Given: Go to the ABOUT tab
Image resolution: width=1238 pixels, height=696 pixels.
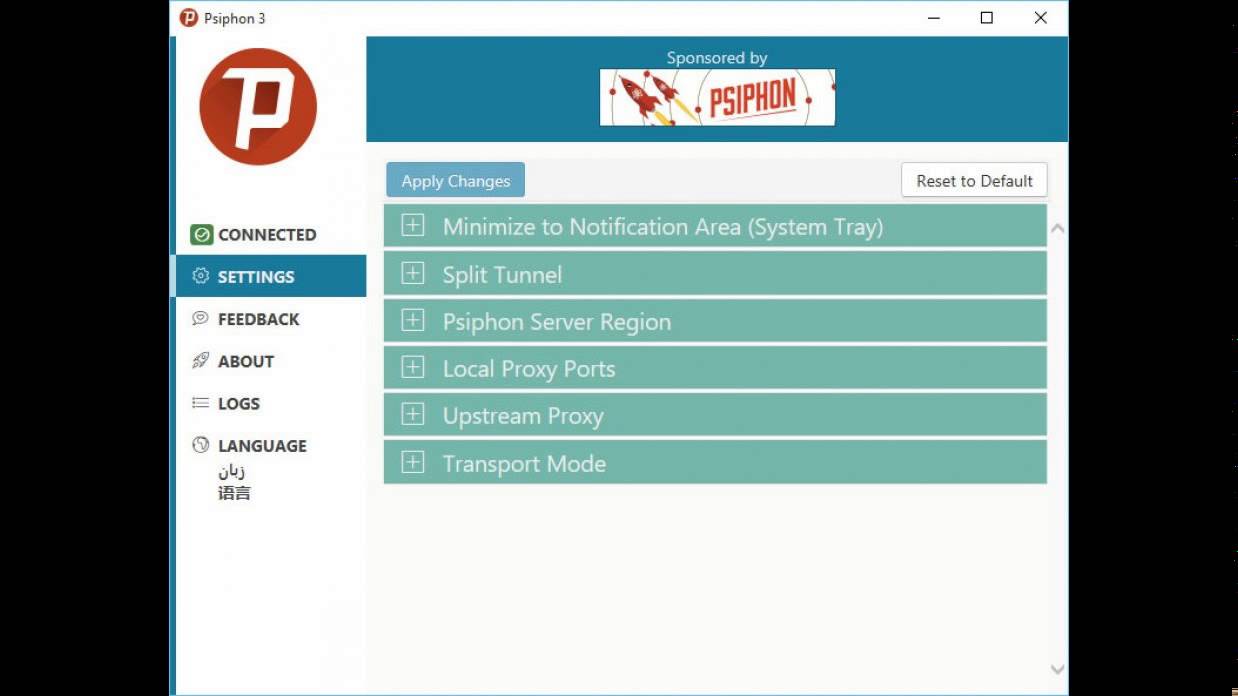Looking at the screenshot, I should (271, 361).
